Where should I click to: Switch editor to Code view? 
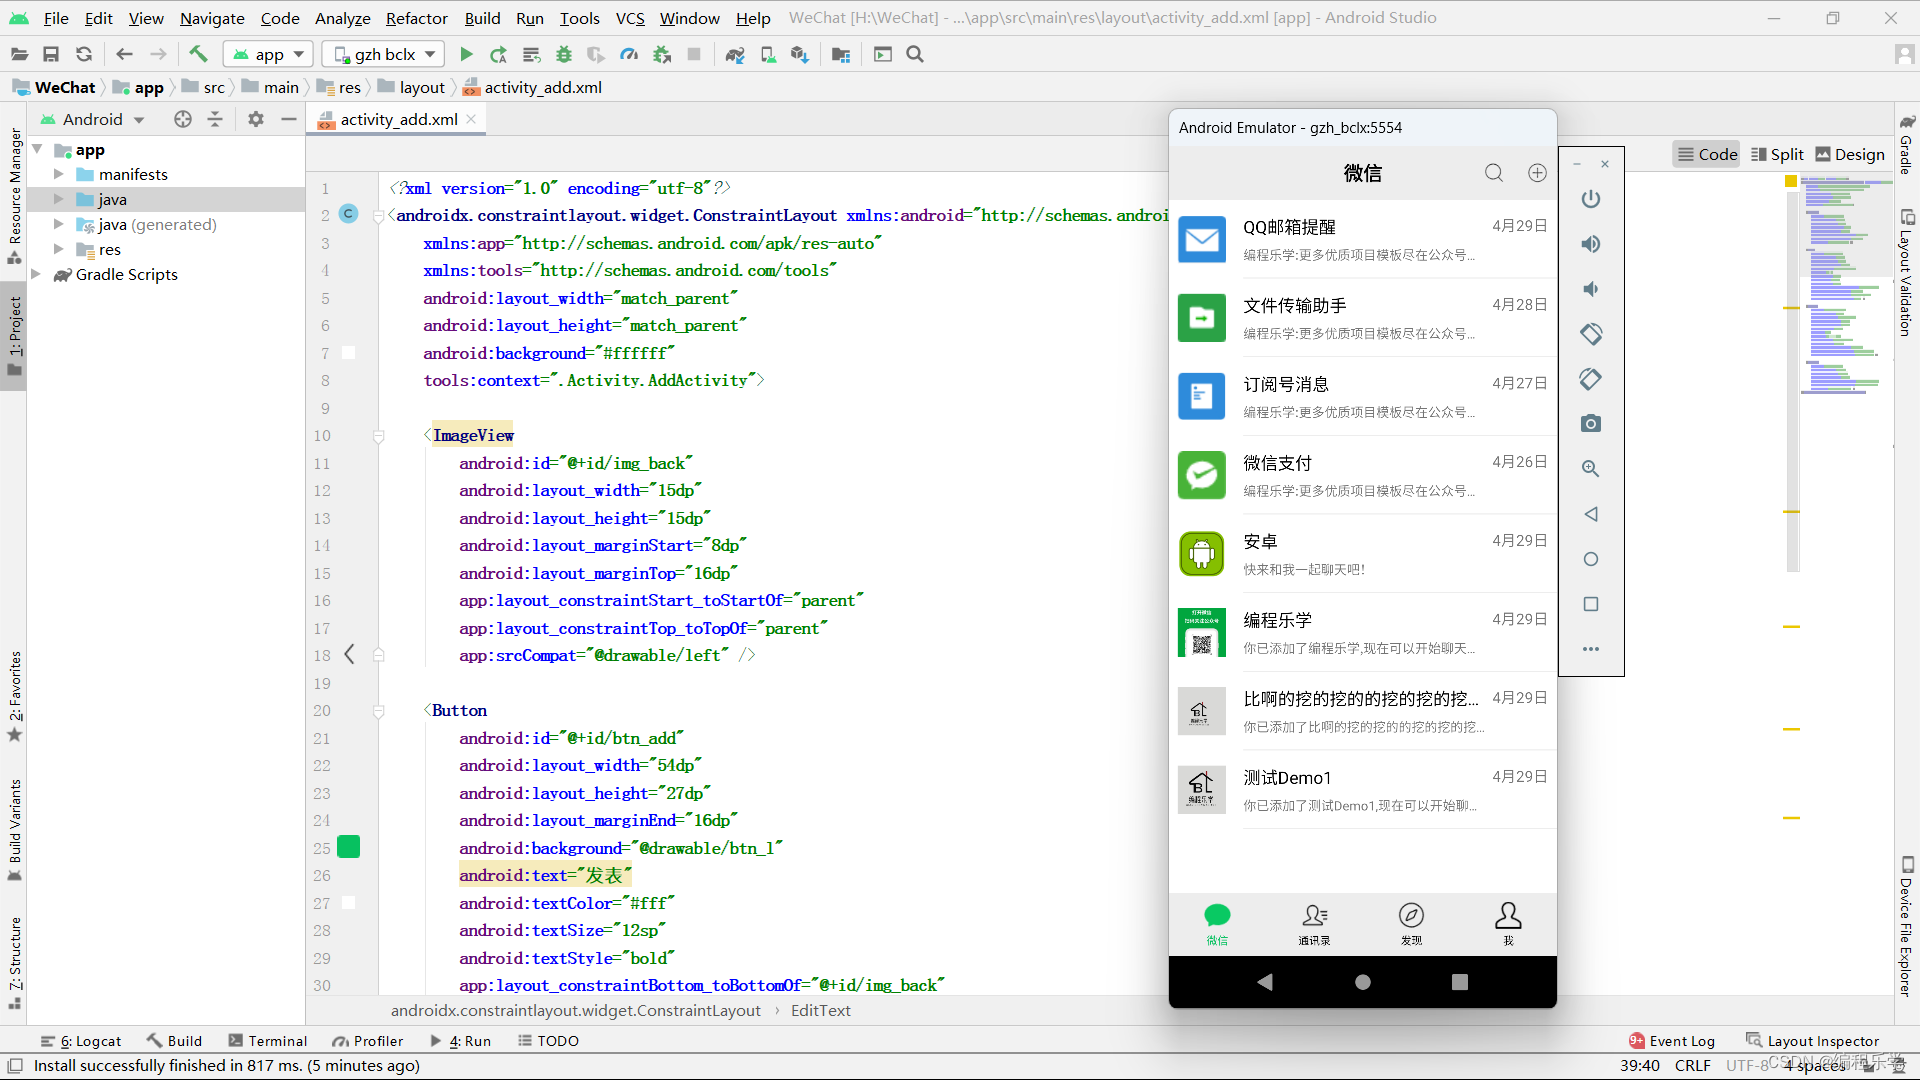pyautogui.click(x=1707, y=154)
